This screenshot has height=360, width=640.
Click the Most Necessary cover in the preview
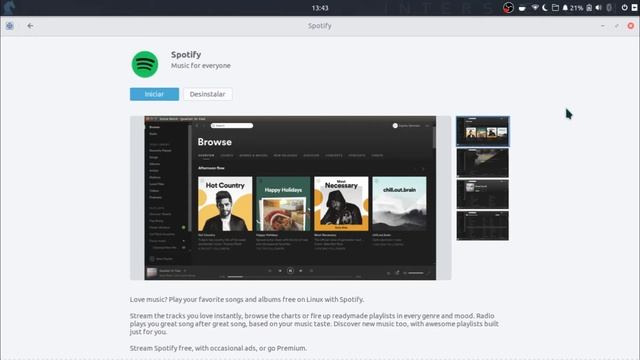point(341,204)
